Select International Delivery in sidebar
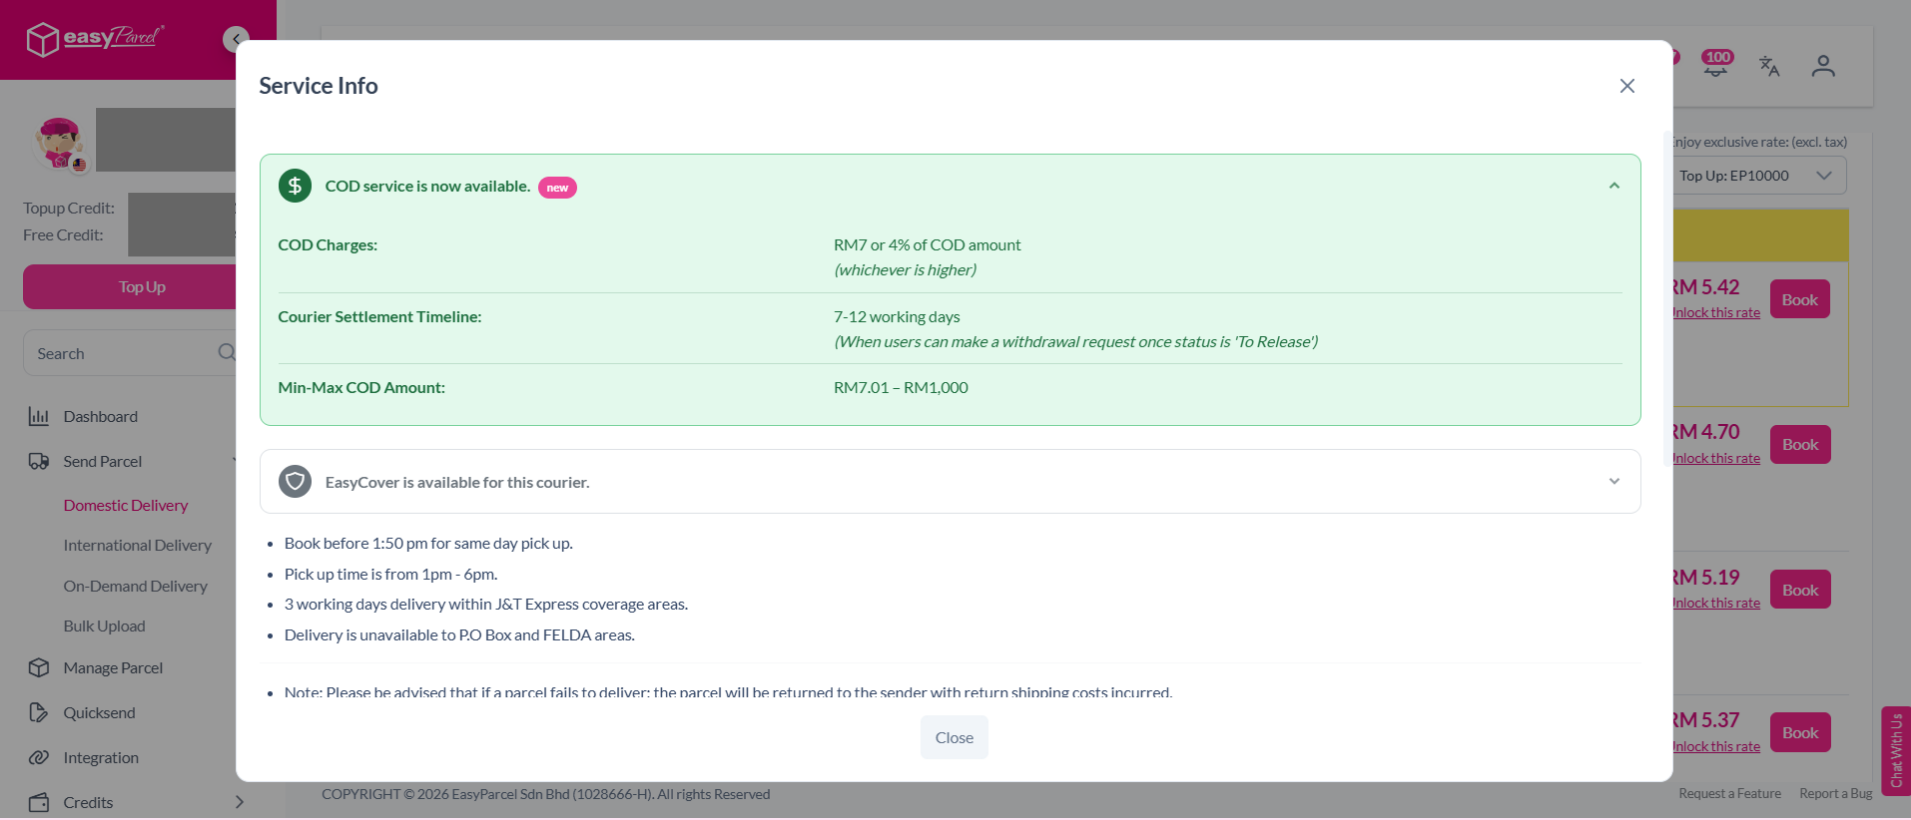 click(137, 545)
